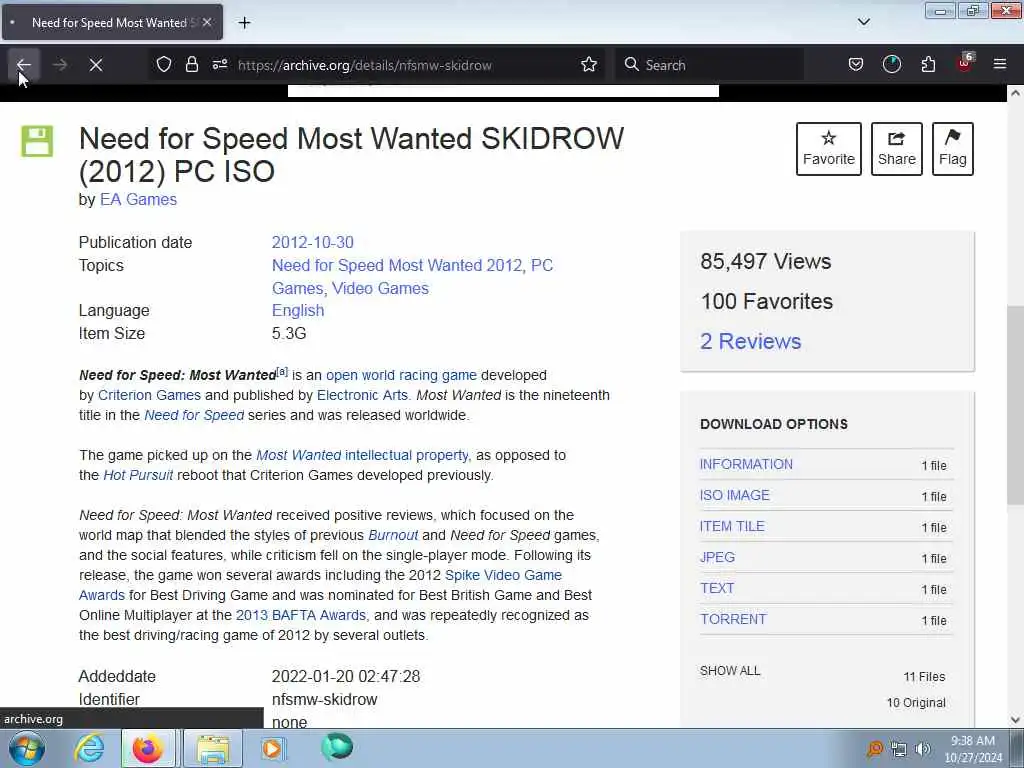Download the TORRENT option
Image resolution: width=1024 pixels, height=768 pixels.
(733, 619)
